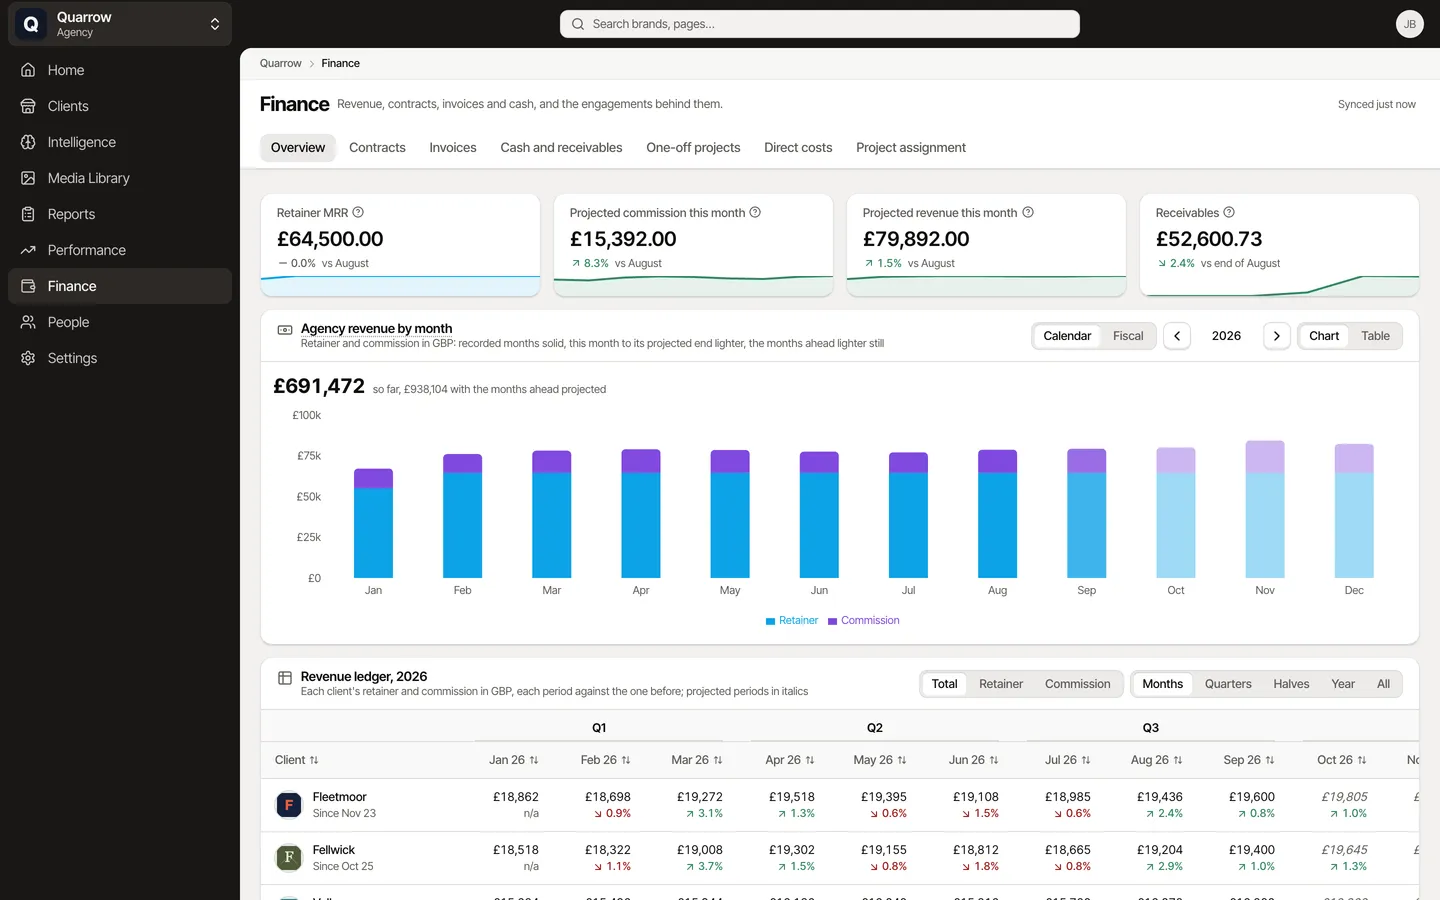The width and height of the screenshot is (1440, 900).
Task: Show only Commission in the ledger
Action: [x=1077, y=684]
